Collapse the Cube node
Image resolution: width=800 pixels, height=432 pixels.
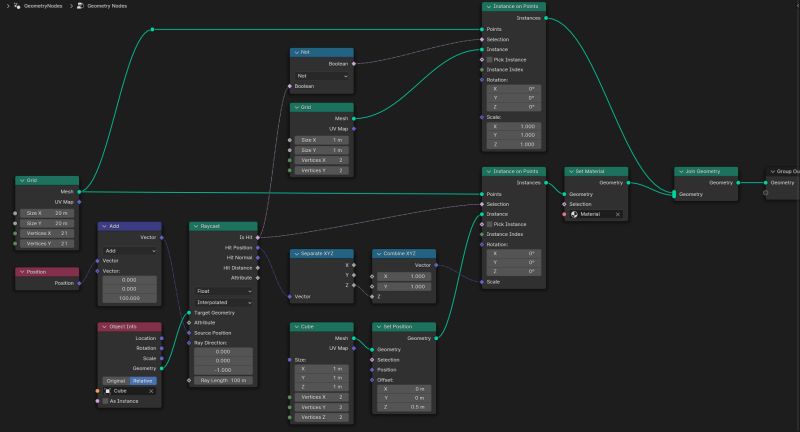pyautogui.click(x=296, y=327)
